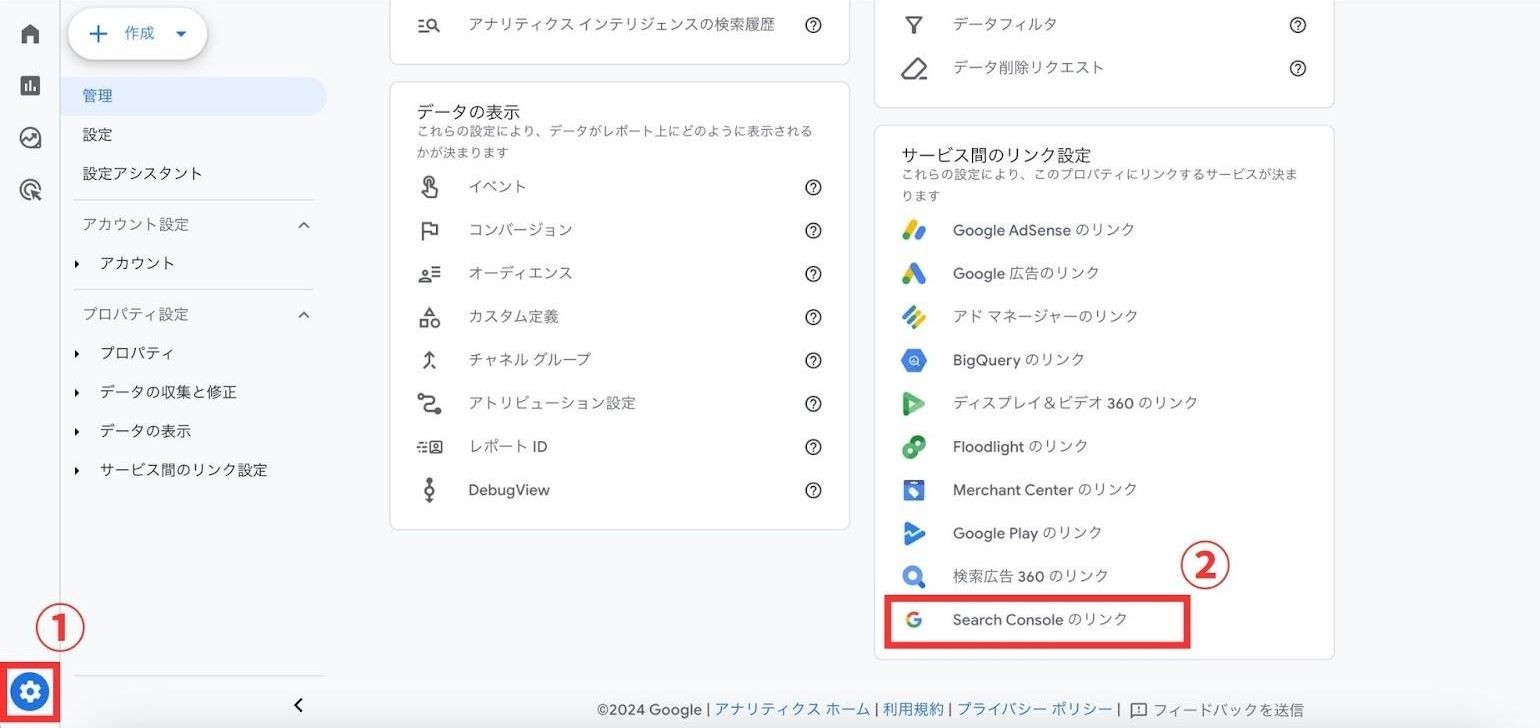Click the 作成 create button

click(x=137, y=34)
